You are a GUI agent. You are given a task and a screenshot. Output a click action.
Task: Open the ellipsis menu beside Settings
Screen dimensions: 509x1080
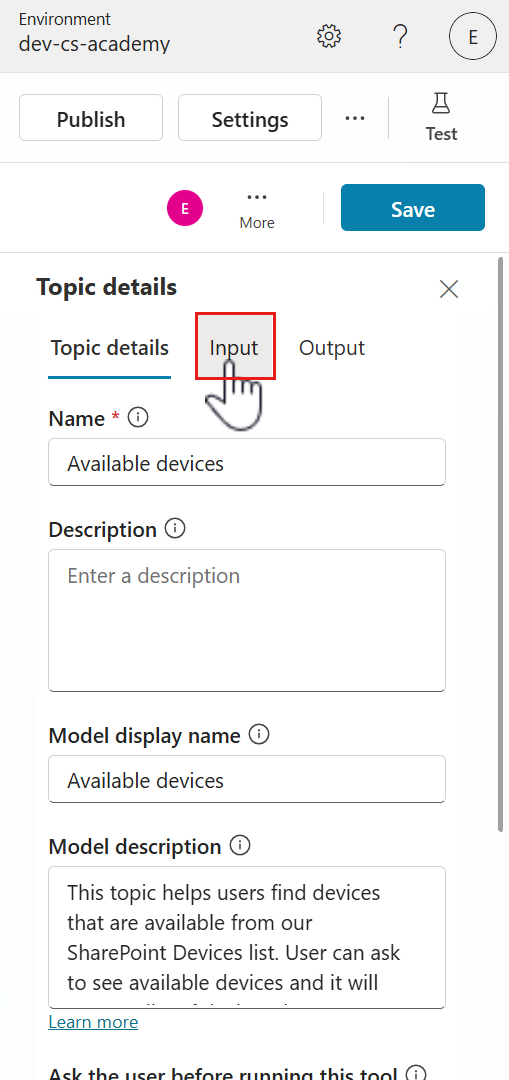click(355, 118)
